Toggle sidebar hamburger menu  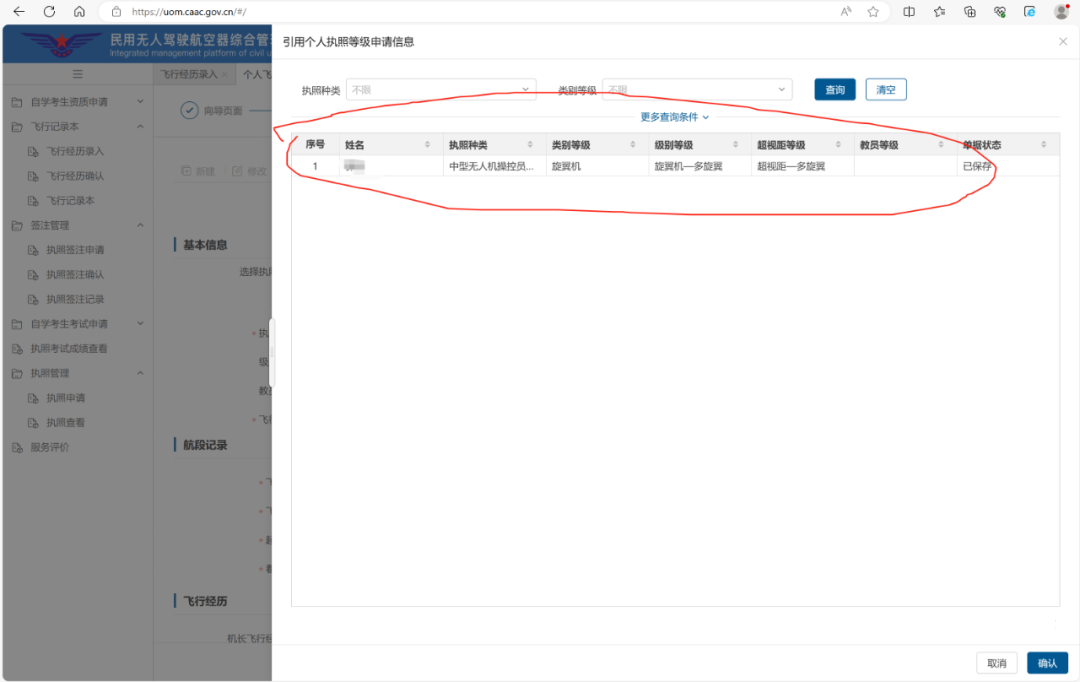tap(77, 74)
